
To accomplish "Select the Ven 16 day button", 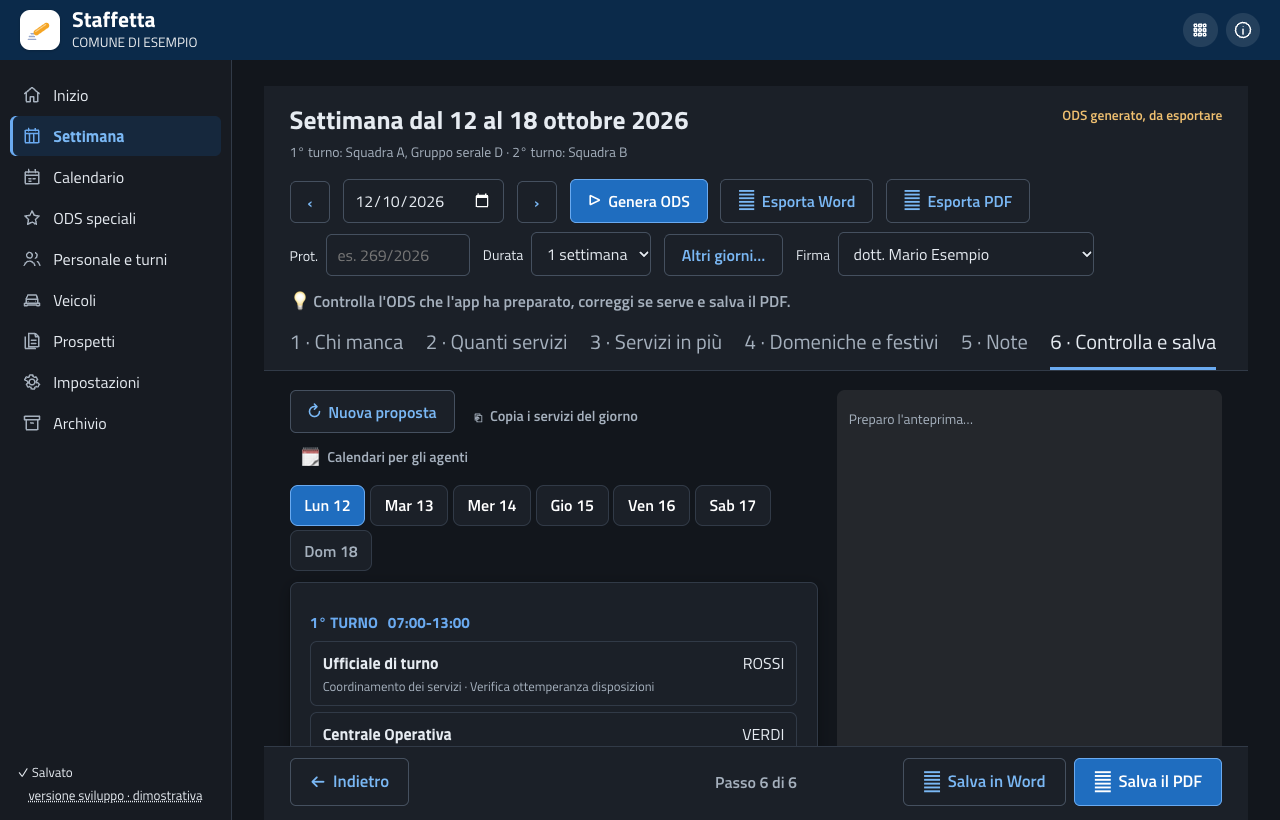I will click(652, 505).
